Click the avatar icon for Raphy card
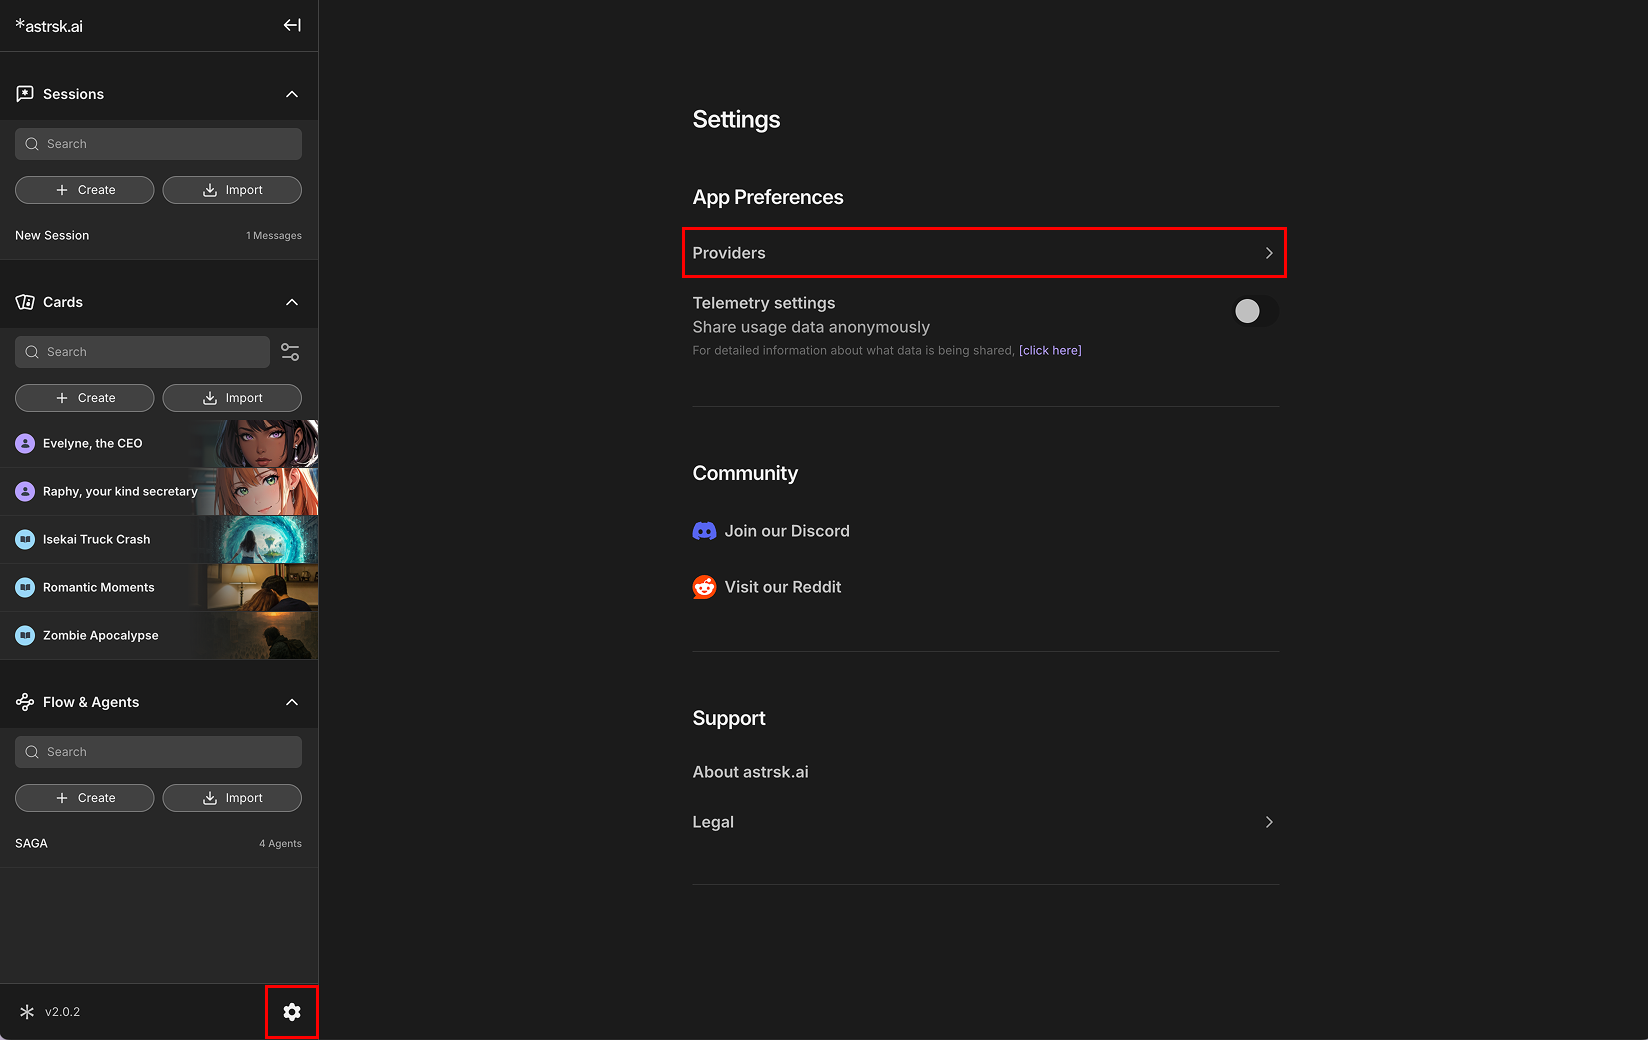This screenshot has width=1648, height=1040. [25, 491]
